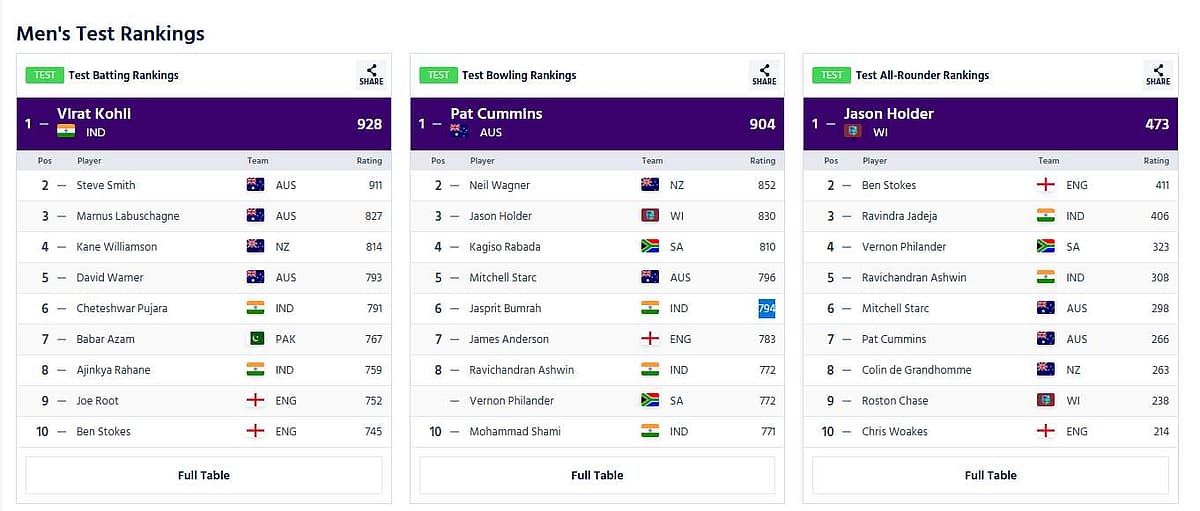1200x511 pixels.
Task: Open Ben Stokes in all-rounder rankings
Action: pyautogui.click(x=889, y=185)
